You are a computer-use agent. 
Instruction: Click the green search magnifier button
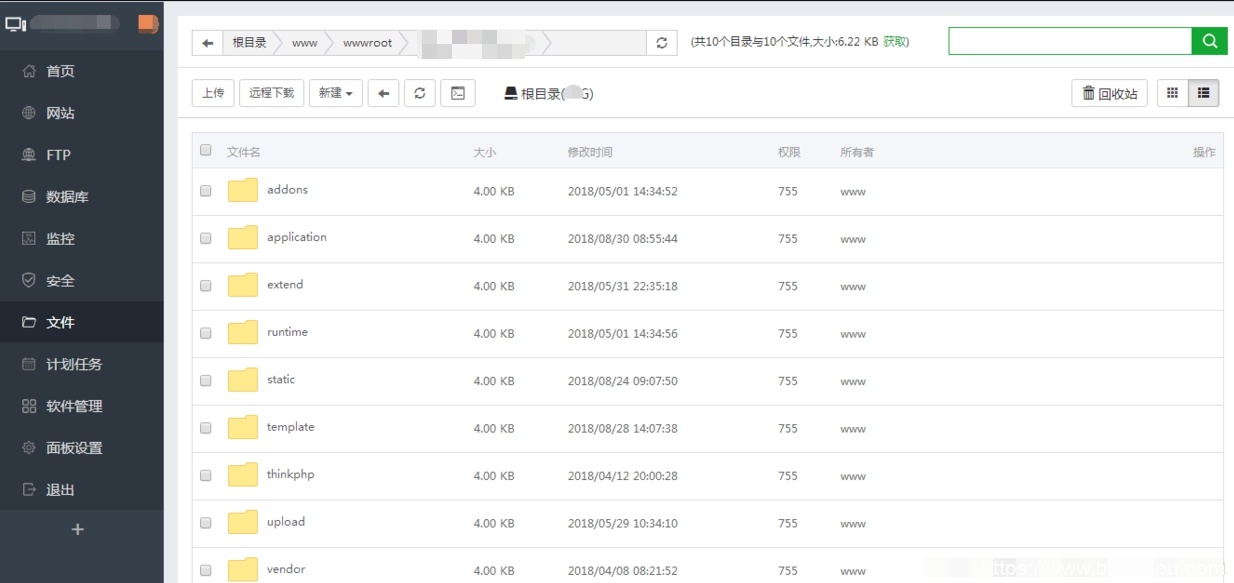(x=1209, y=41)
